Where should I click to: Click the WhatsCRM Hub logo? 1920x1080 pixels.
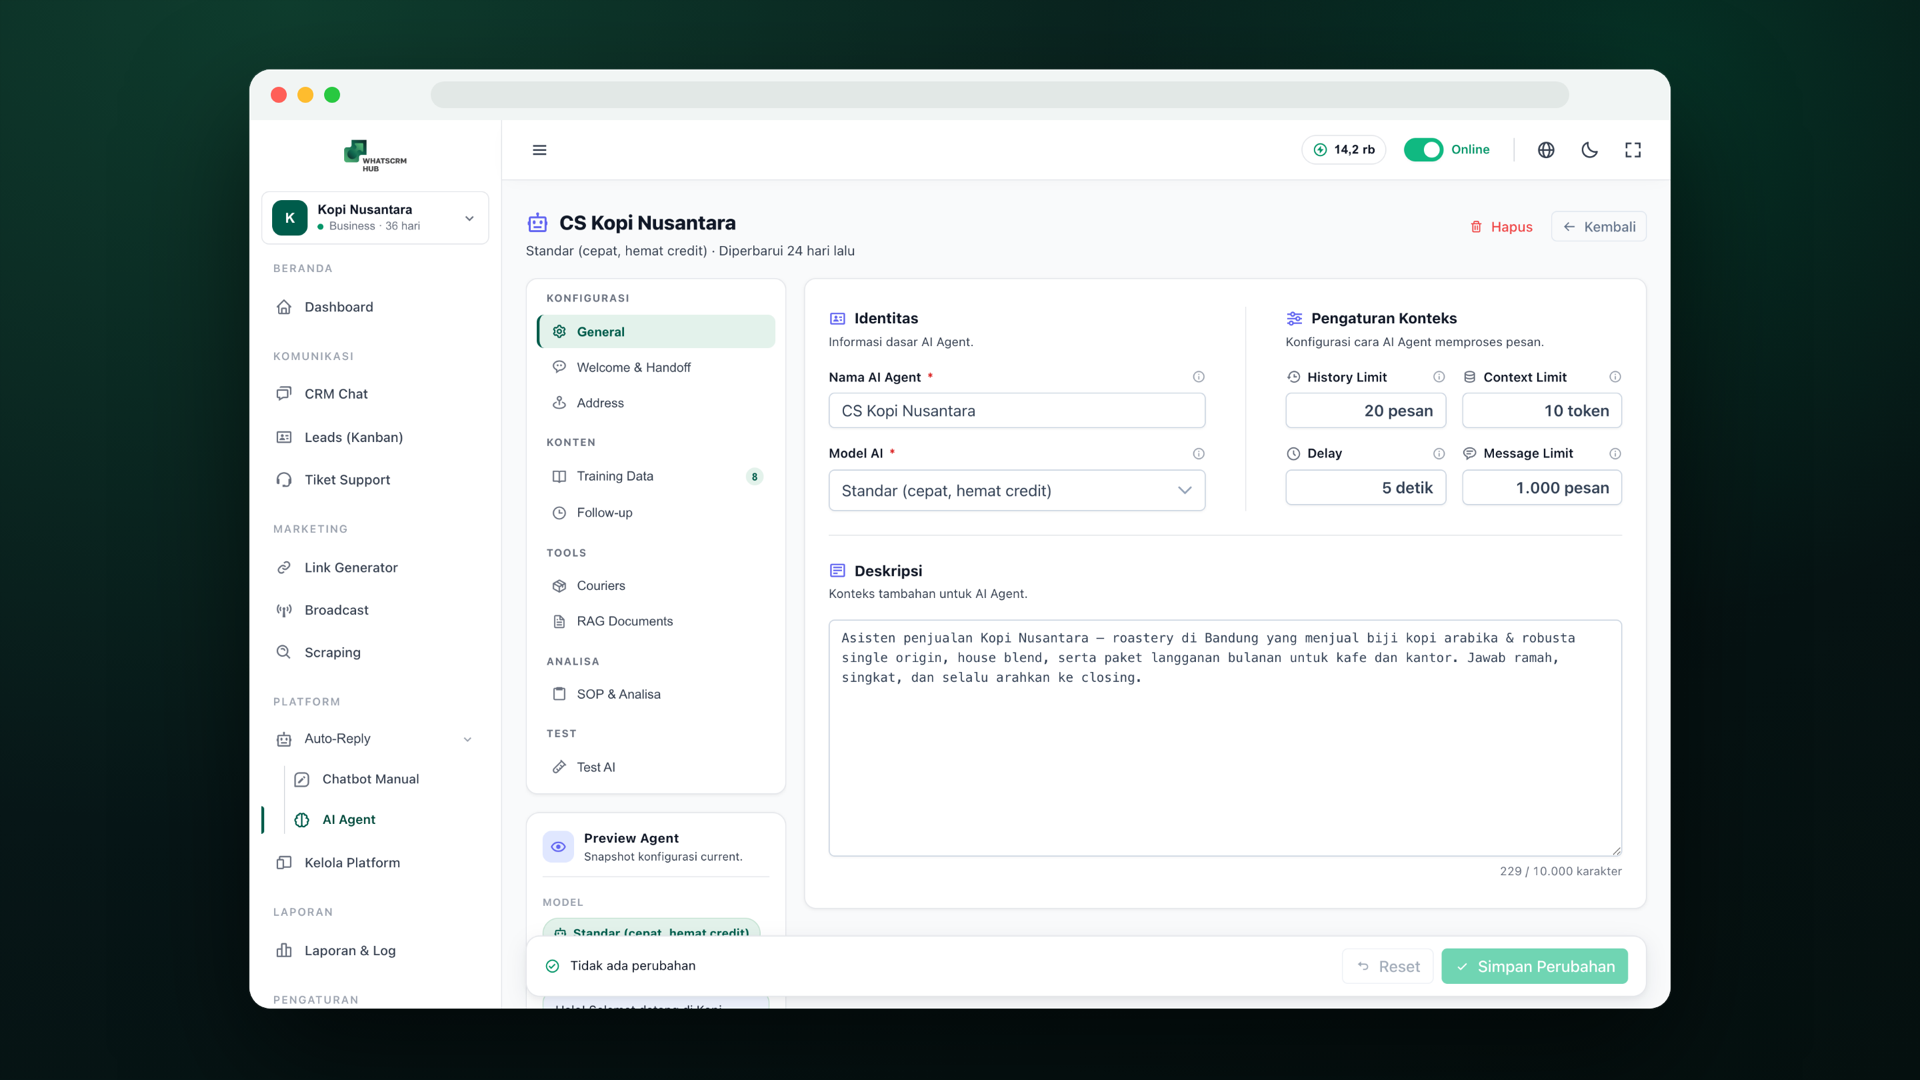[x=375, y=155]
